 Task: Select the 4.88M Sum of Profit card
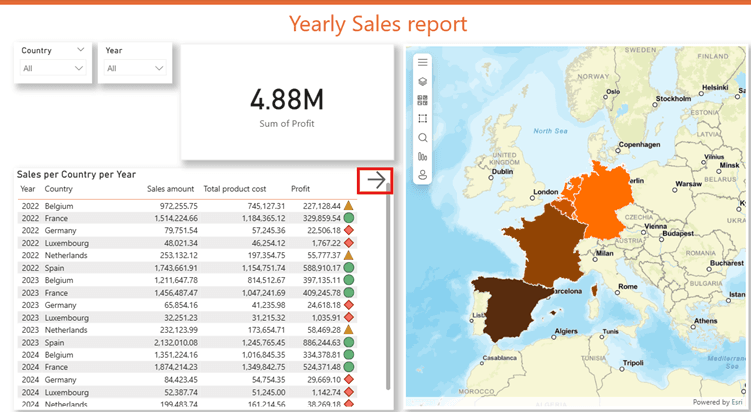tap(287, 103)
